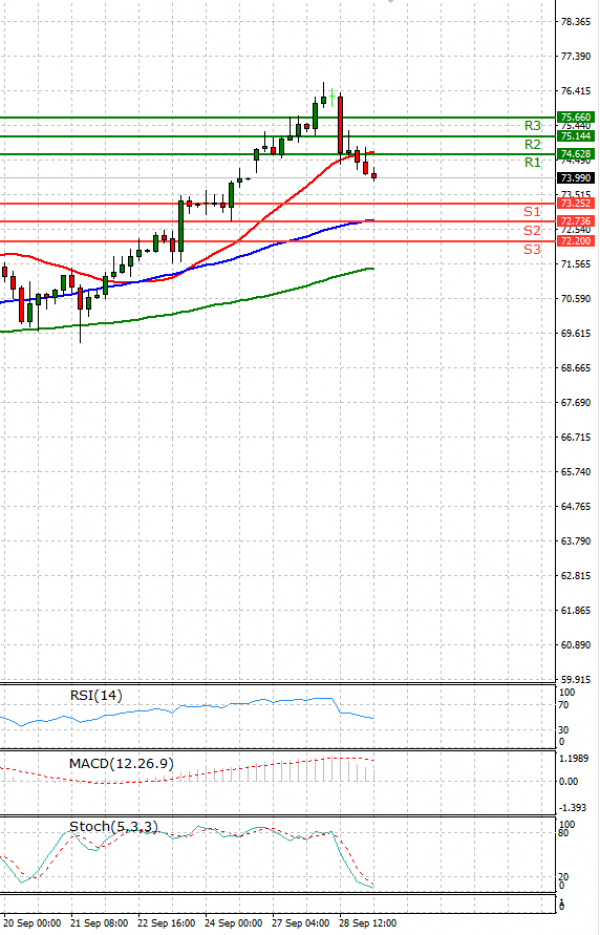Click the 28 Sep 12:00 time label
Image resolution: width=600 pixels, height=935 pixels.
point(368,923)
